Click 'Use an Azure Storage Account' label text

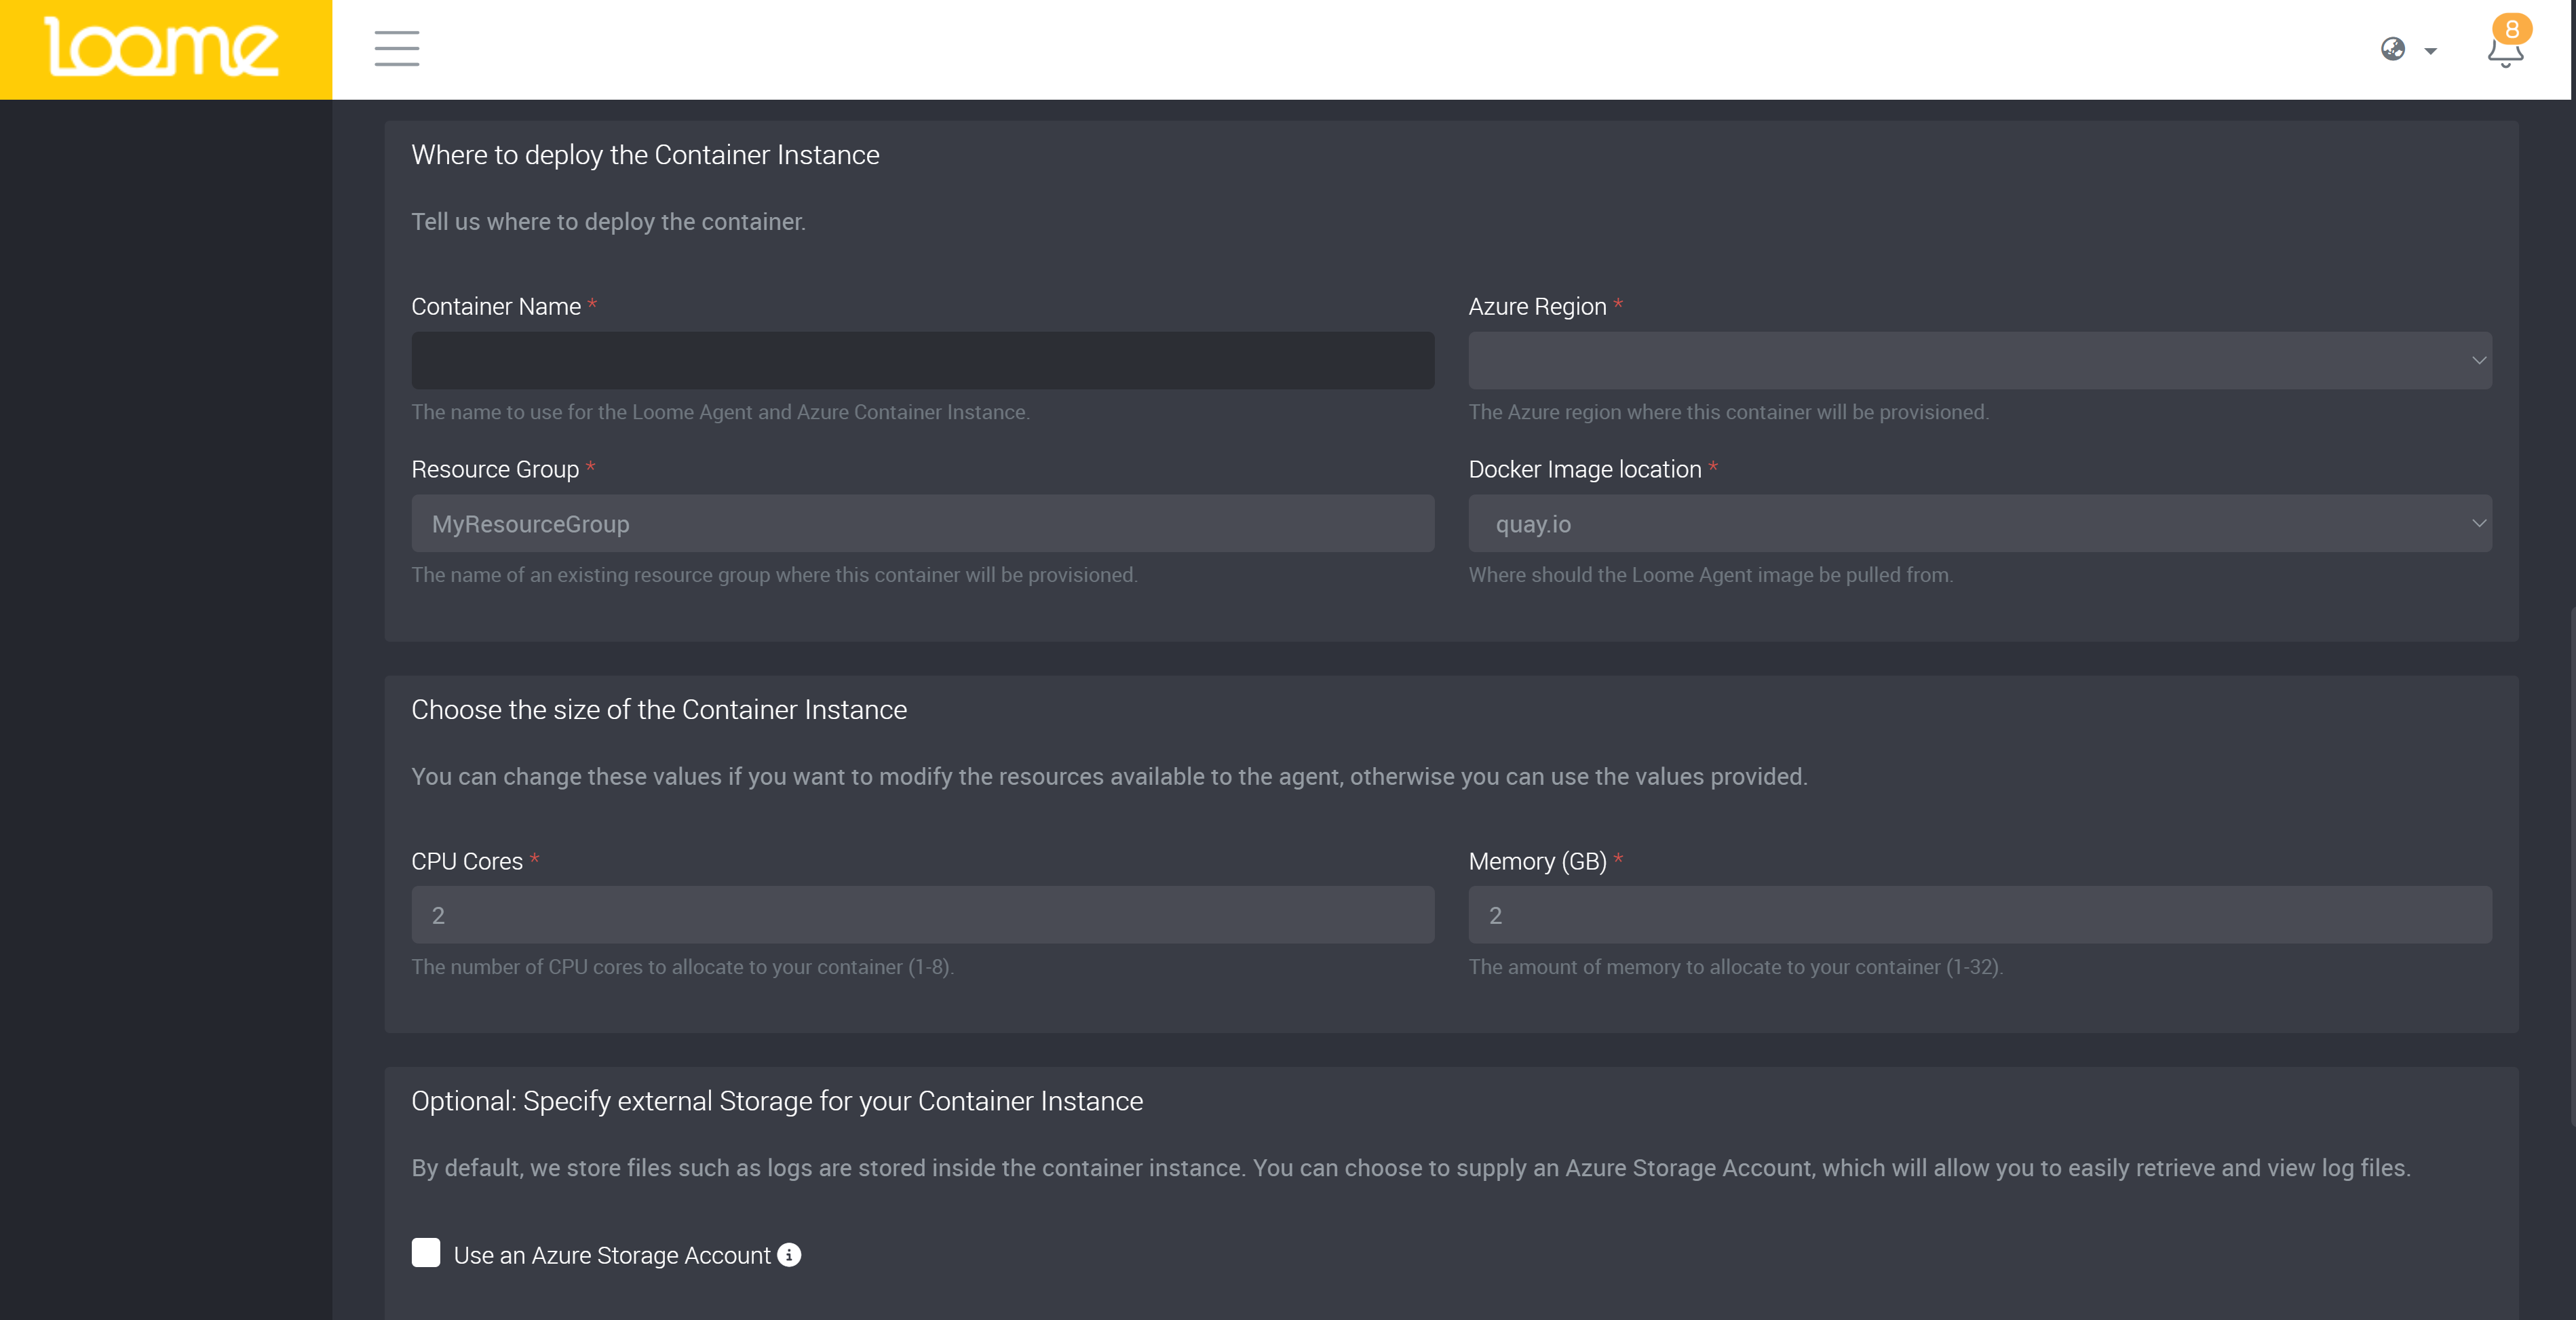point(612,1255)
